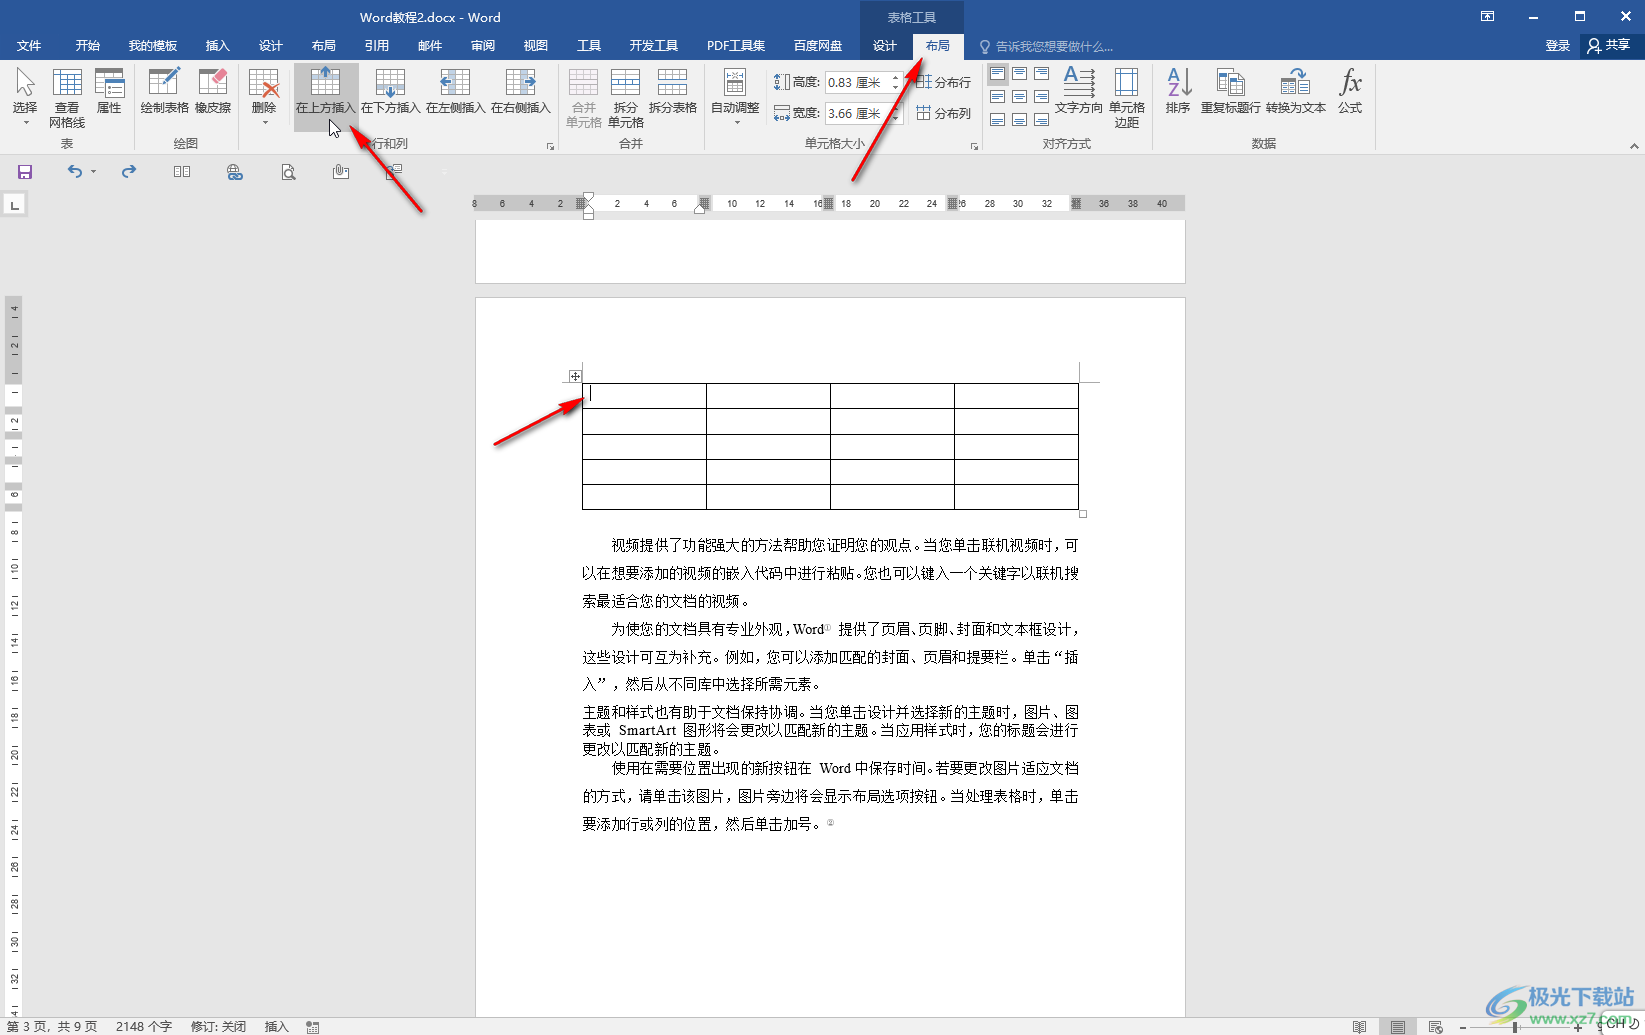
Task: Insert a 公式 (Formula) via fx icon
Action: click(x=1350, y=90)
